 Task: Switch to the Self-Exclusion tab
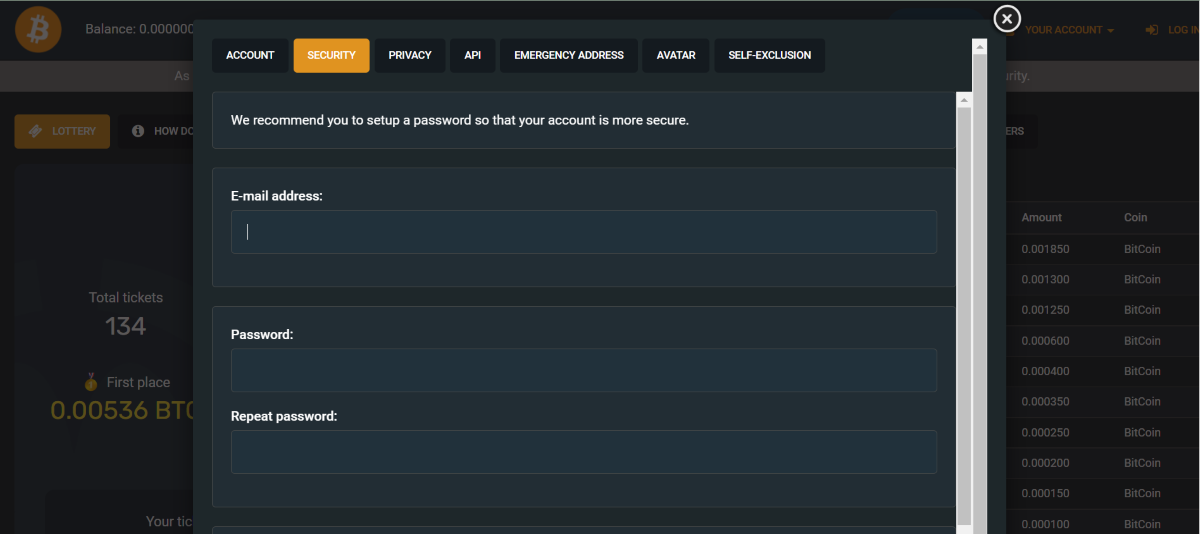[770, 56]
